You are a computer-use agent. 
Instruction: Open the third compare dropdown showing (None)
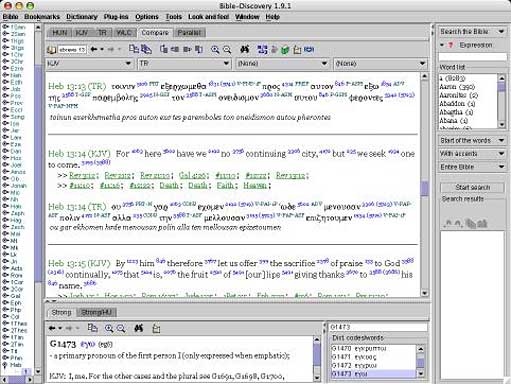coord(282,63)
